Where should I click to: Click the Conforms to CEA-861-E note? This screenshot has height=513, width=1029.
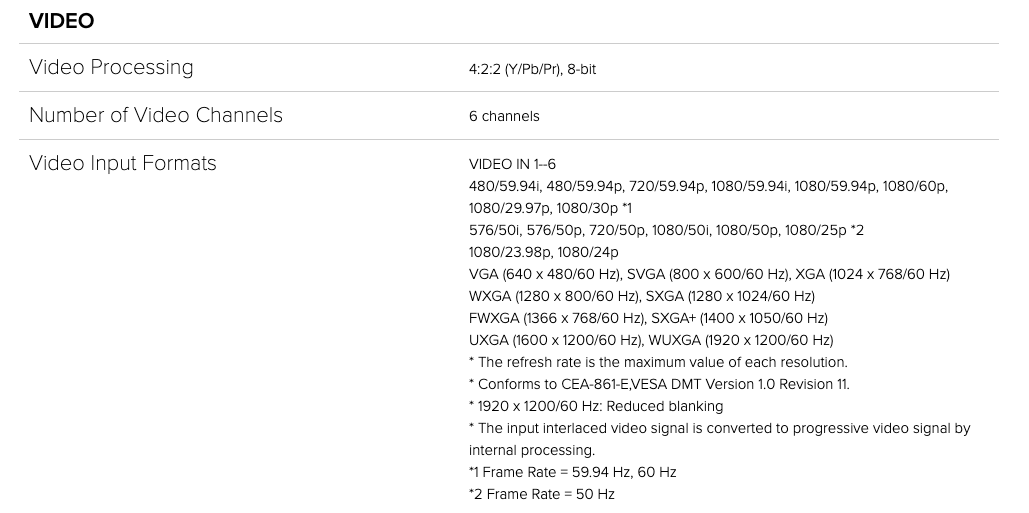coord(659,384)
